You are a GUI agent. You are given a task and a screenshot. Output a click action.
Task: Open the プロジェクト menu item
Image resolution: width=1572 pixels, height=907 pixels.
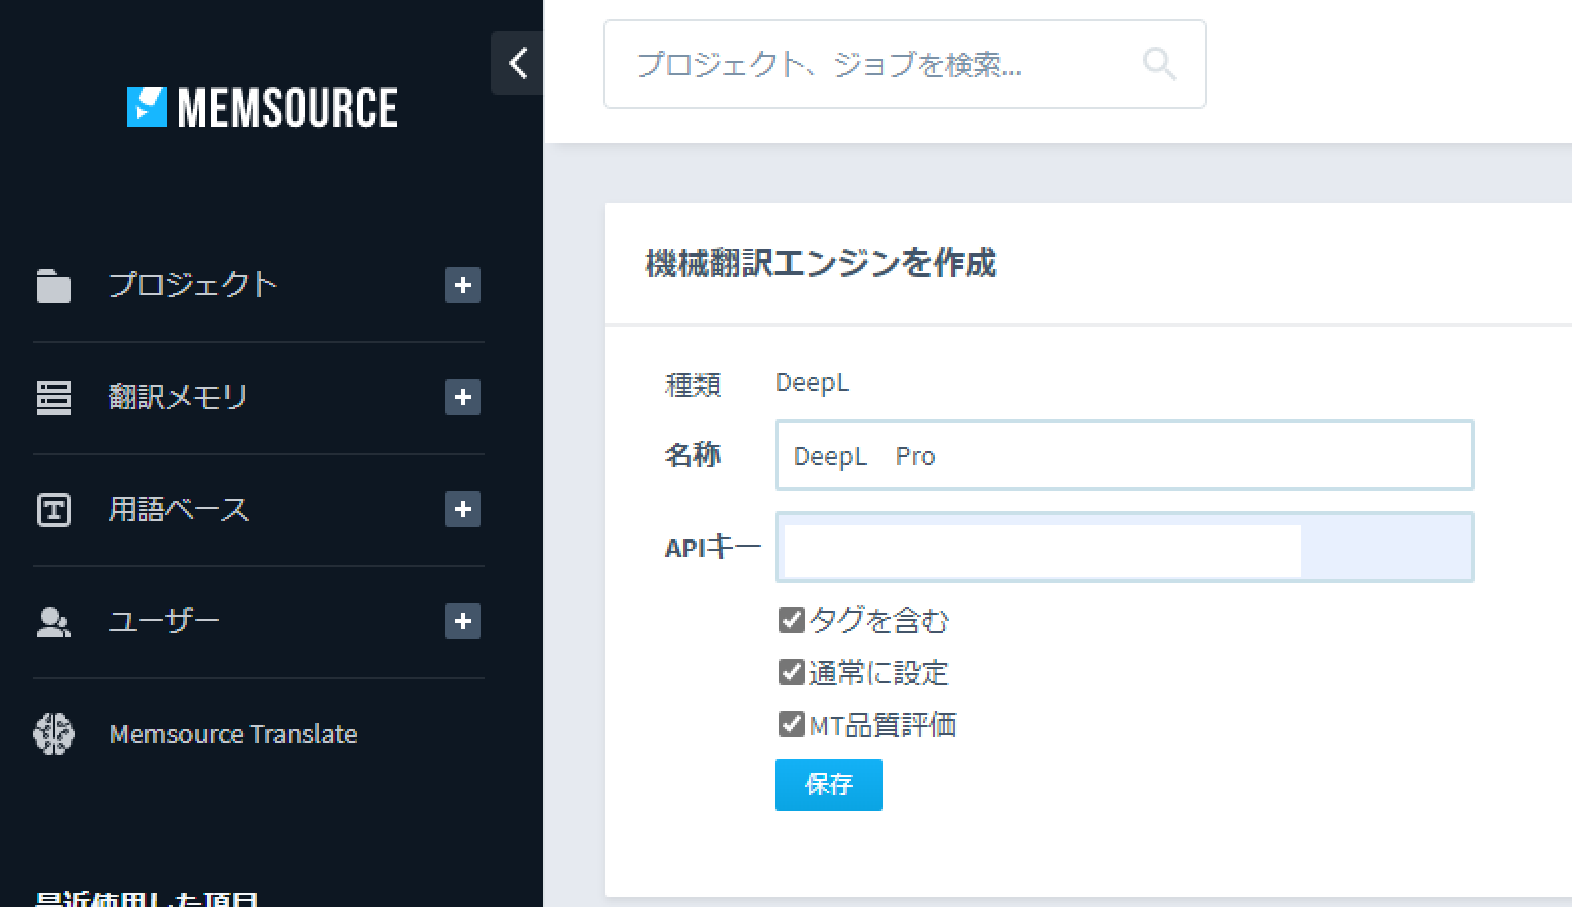pos(193,286)
